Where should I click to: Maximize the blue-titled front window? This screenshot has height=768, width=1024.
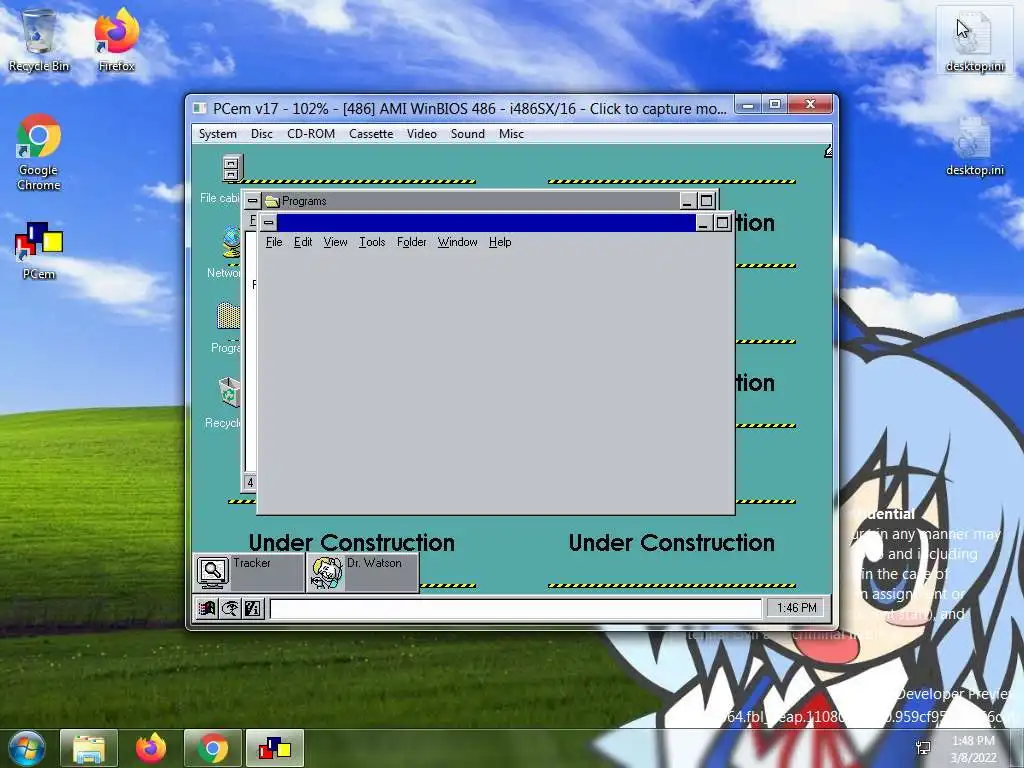pos(722,223)
